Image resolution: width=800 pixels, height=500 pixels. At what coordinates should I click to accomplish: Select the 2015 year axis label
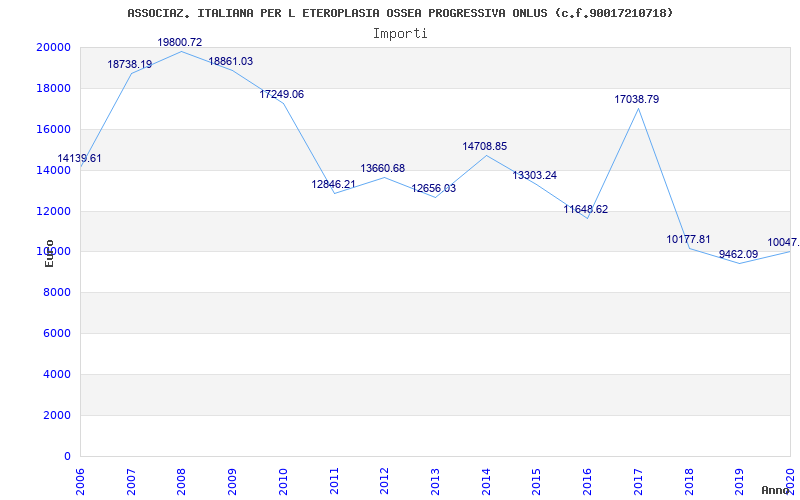coord(537,481)
